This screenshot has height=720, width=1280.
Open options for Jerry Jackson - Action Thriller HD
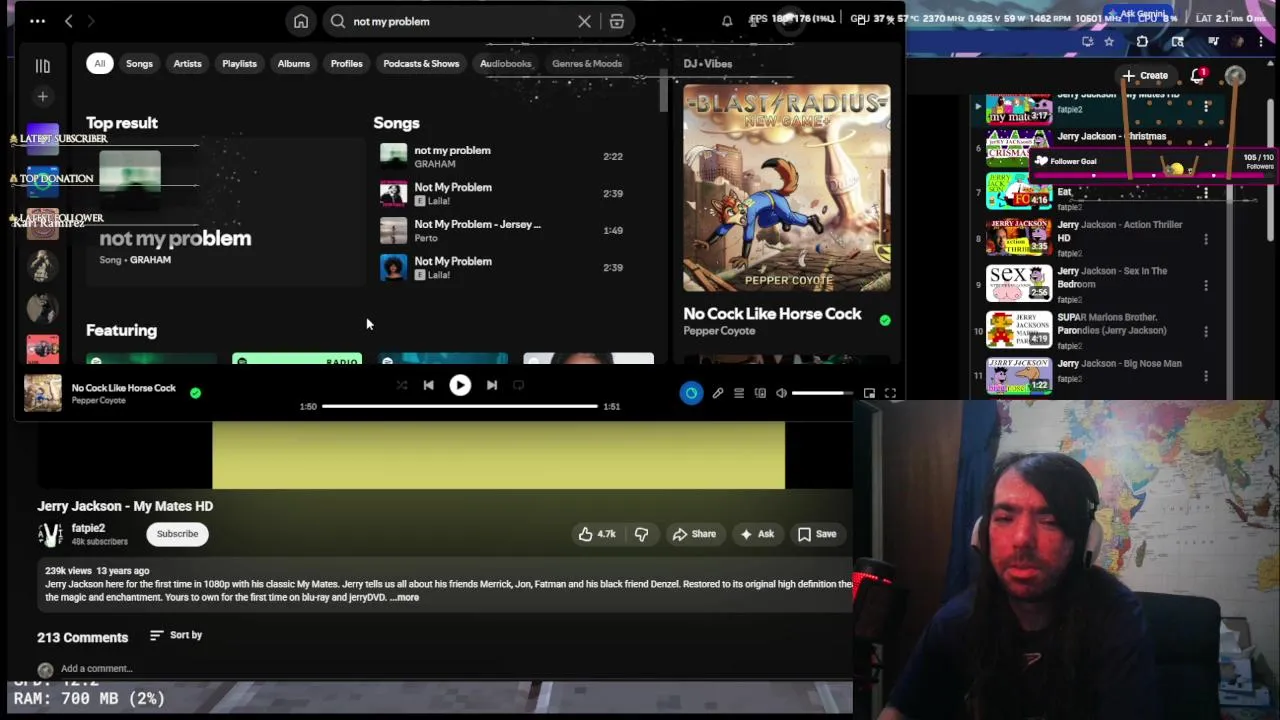[x=1205, y=239]
